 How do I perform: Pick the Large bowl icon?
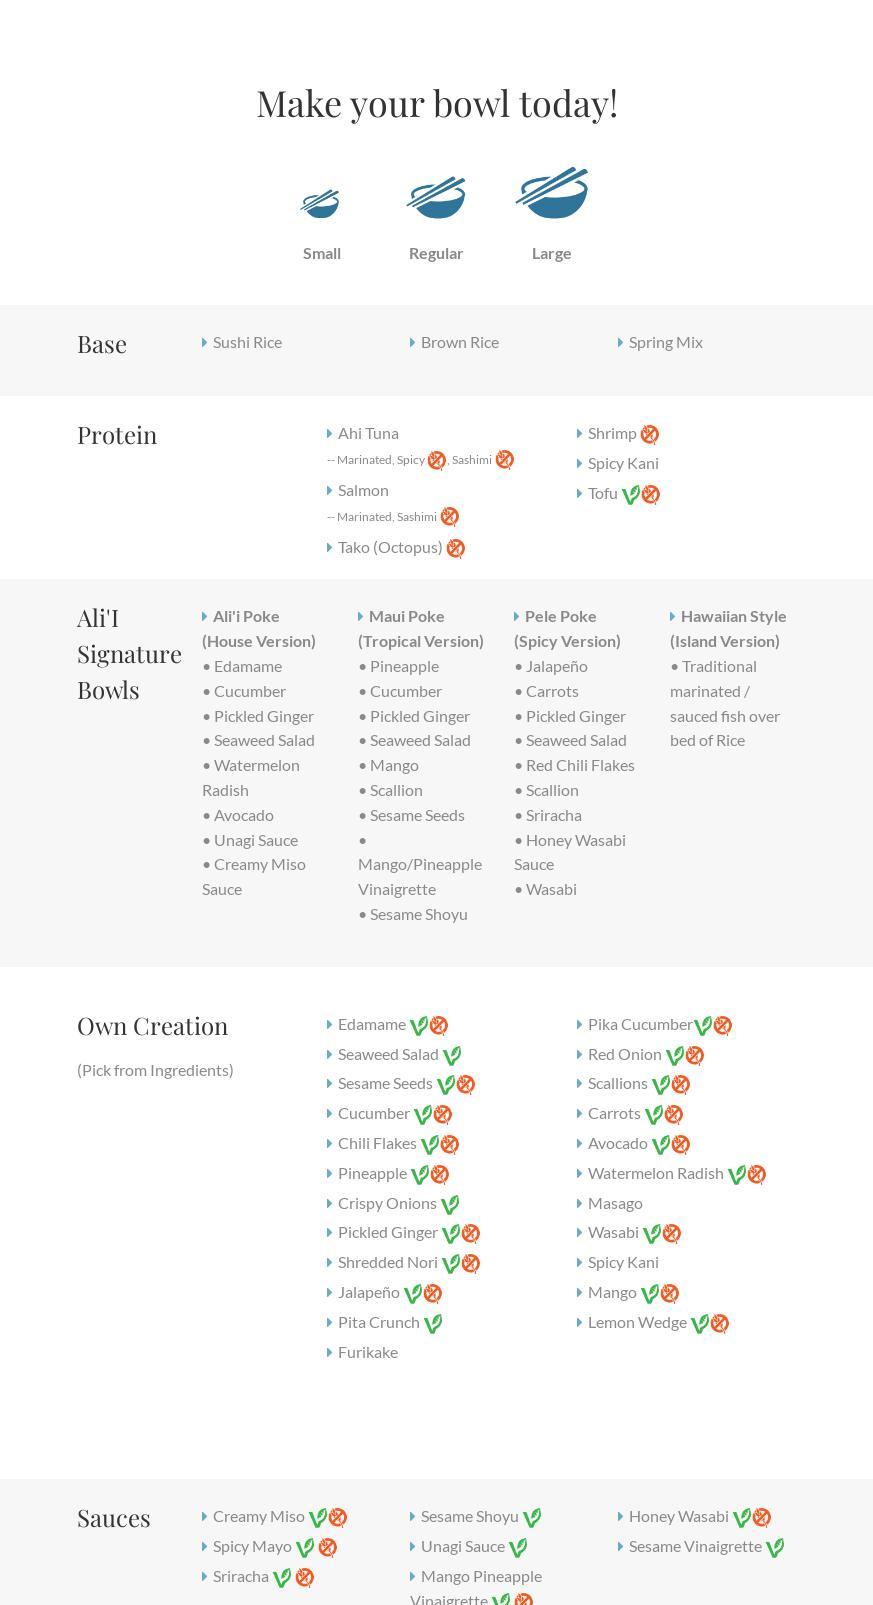(x=552, y=193)
